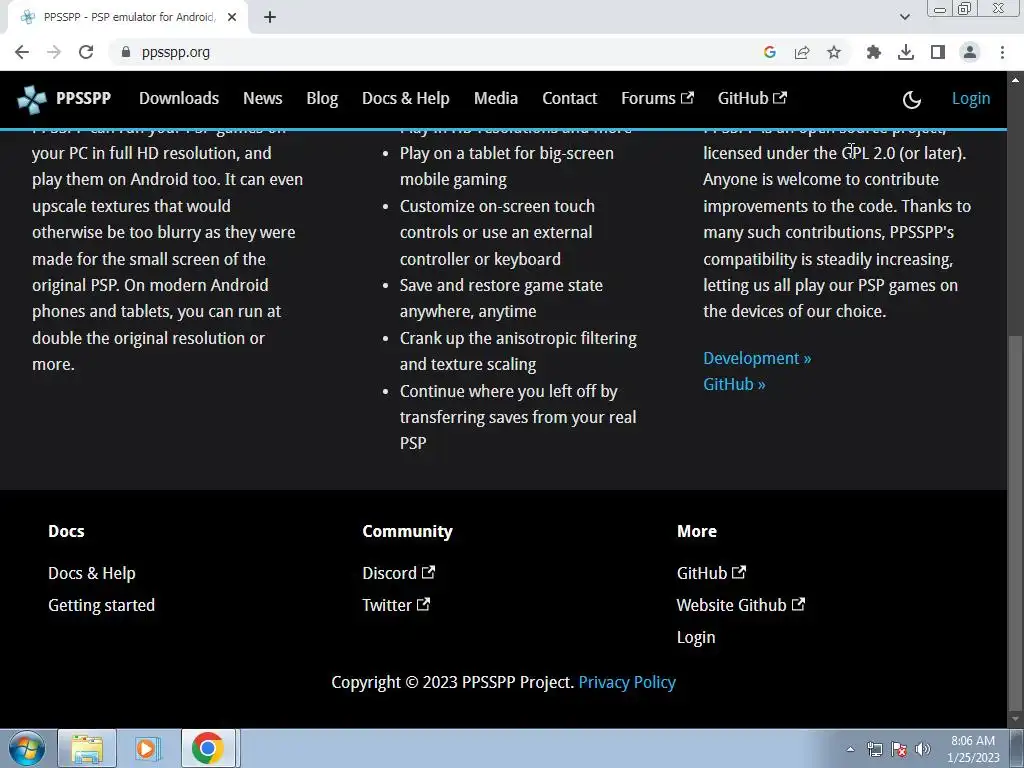The image size is (1024, 768).
Task: Open the Privacy Policy link
Action: pyautogui.click(x=627, y=682)
